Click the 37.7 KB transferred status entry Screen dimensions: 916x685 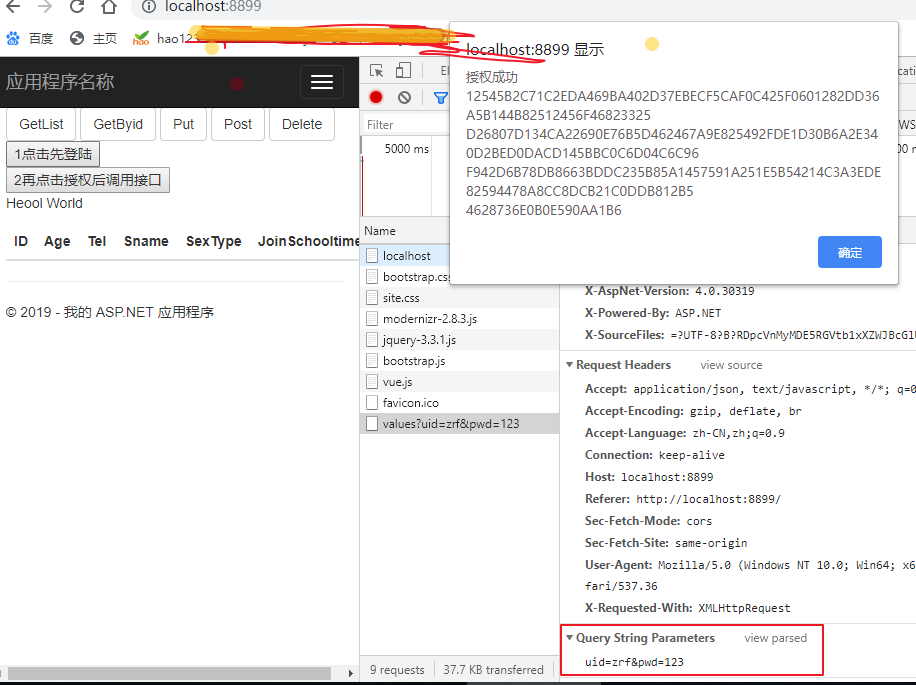pyautogui.click(x=493, y=670)
